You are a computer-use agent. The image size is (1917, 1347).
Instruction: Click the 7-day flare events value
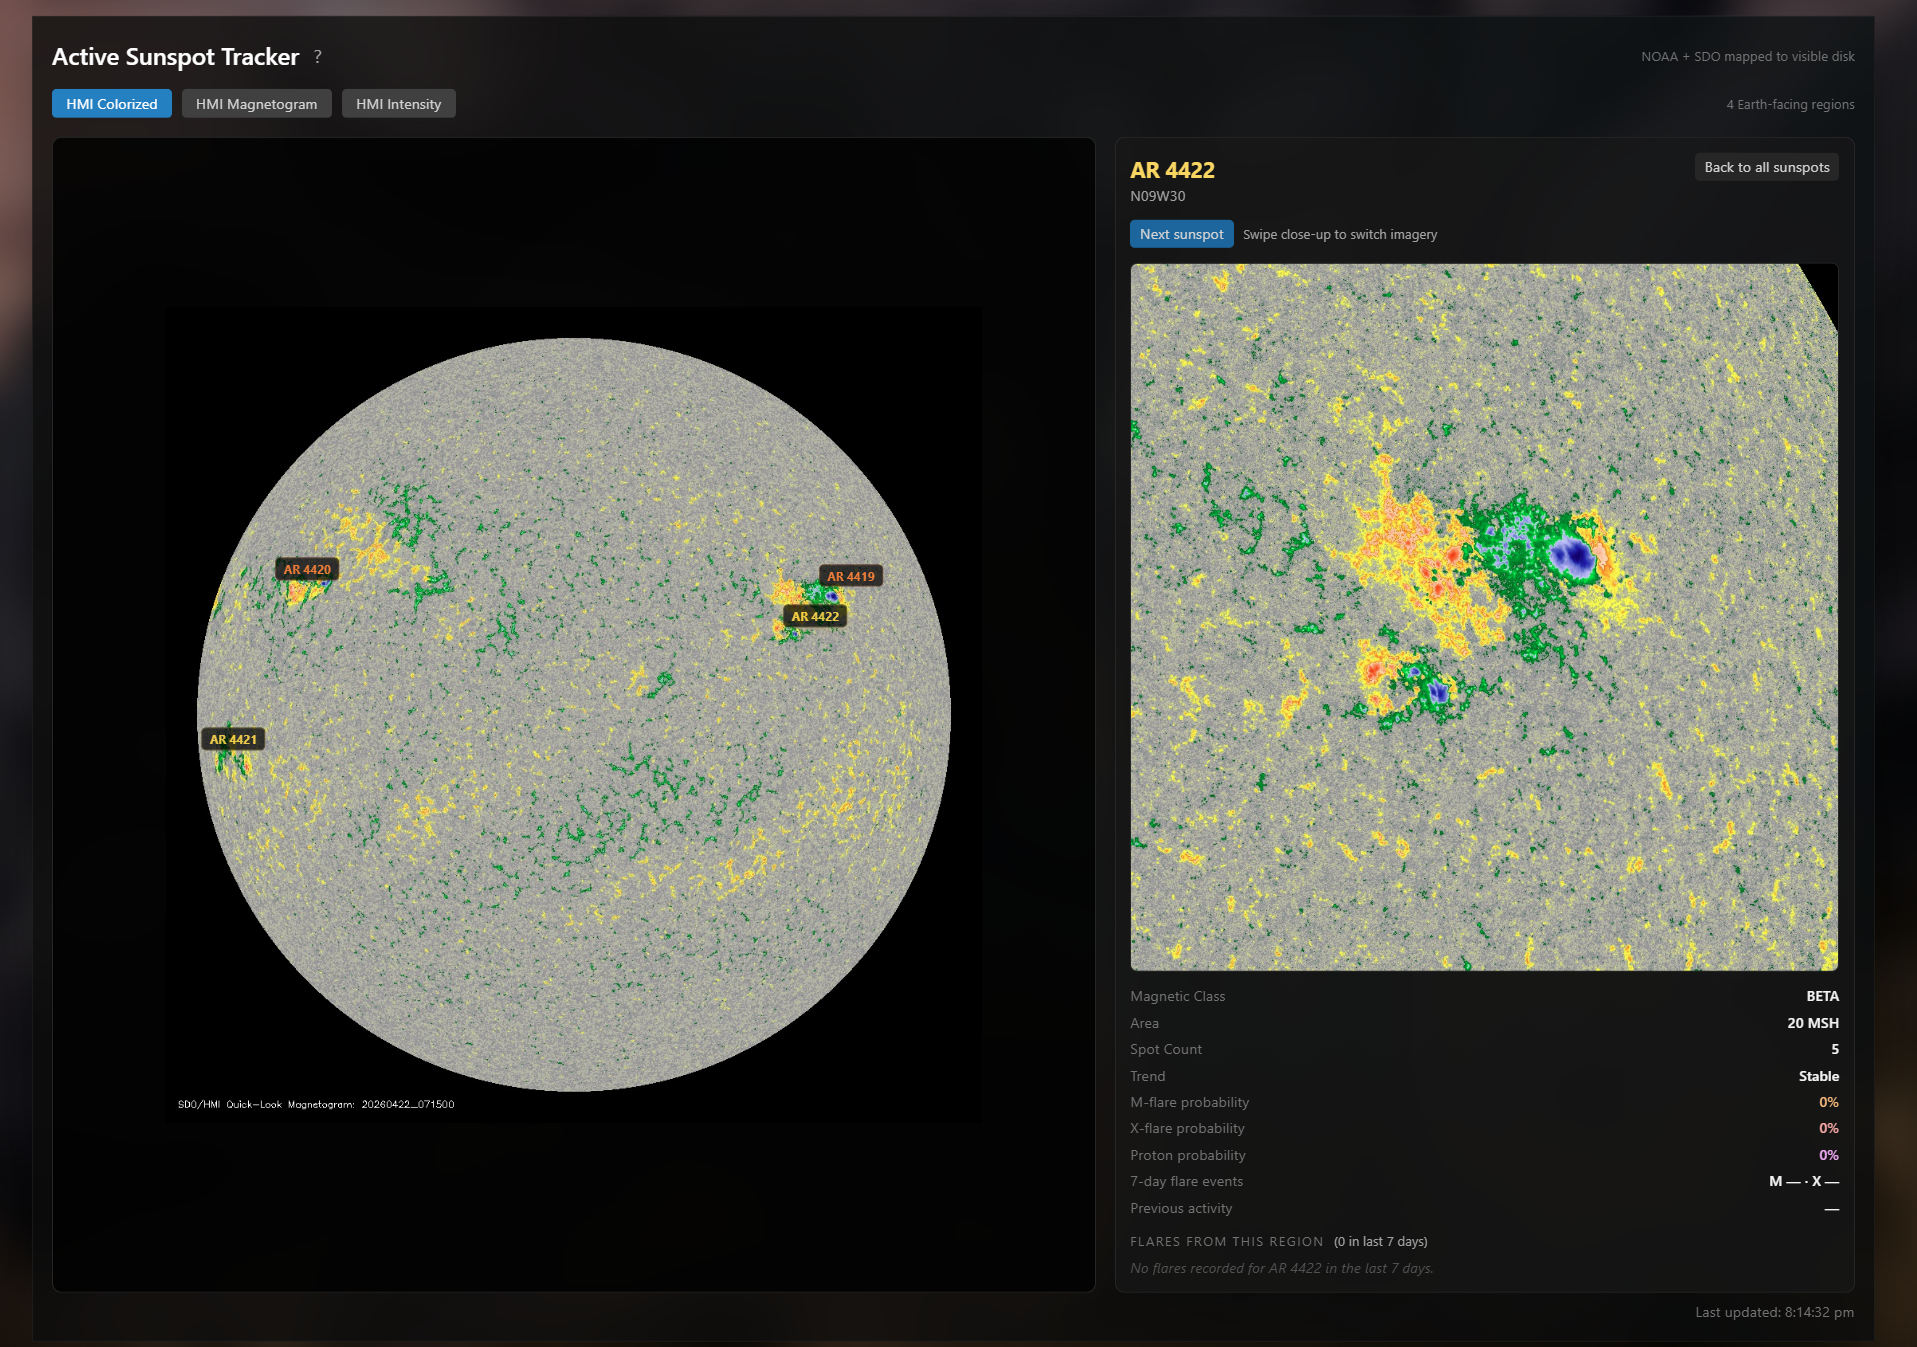coord(1804,1181)
